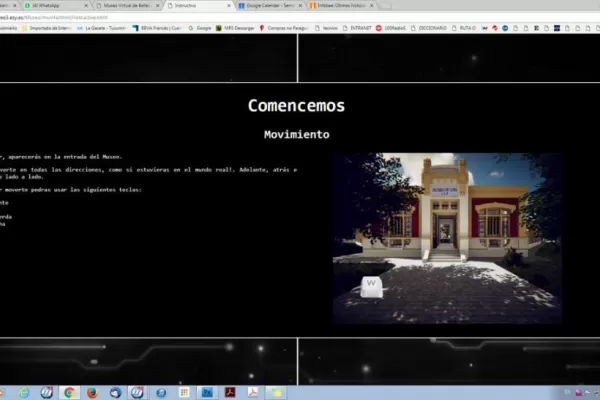
Task: Open the Compras no Paraguai bookmark
Action: (x=284, y=28)
